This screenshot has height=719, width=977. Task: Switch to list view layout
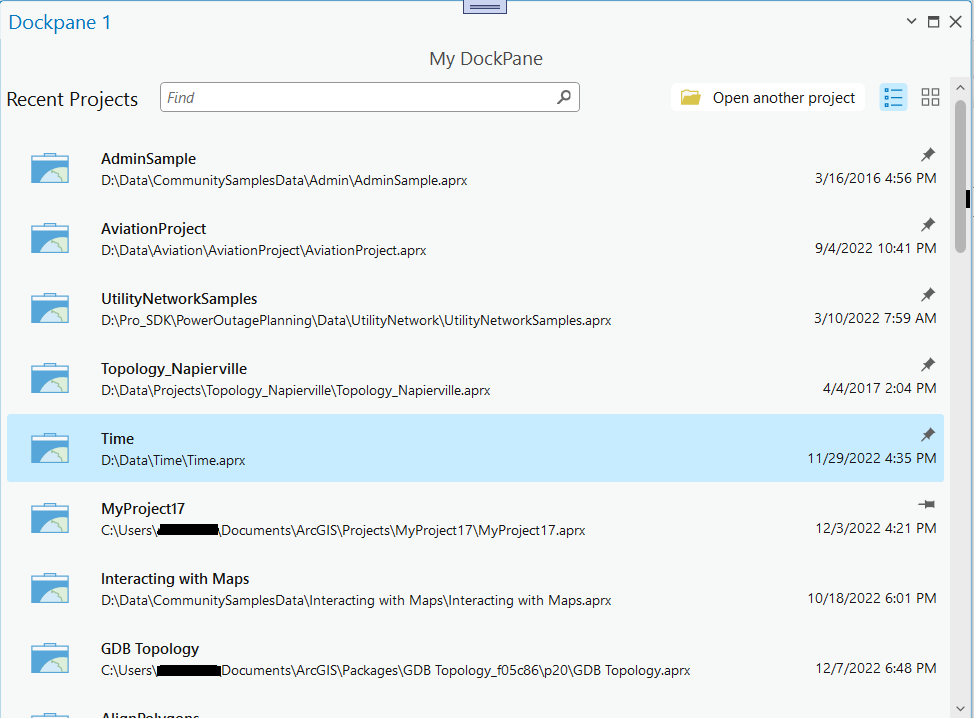(893, 97)
